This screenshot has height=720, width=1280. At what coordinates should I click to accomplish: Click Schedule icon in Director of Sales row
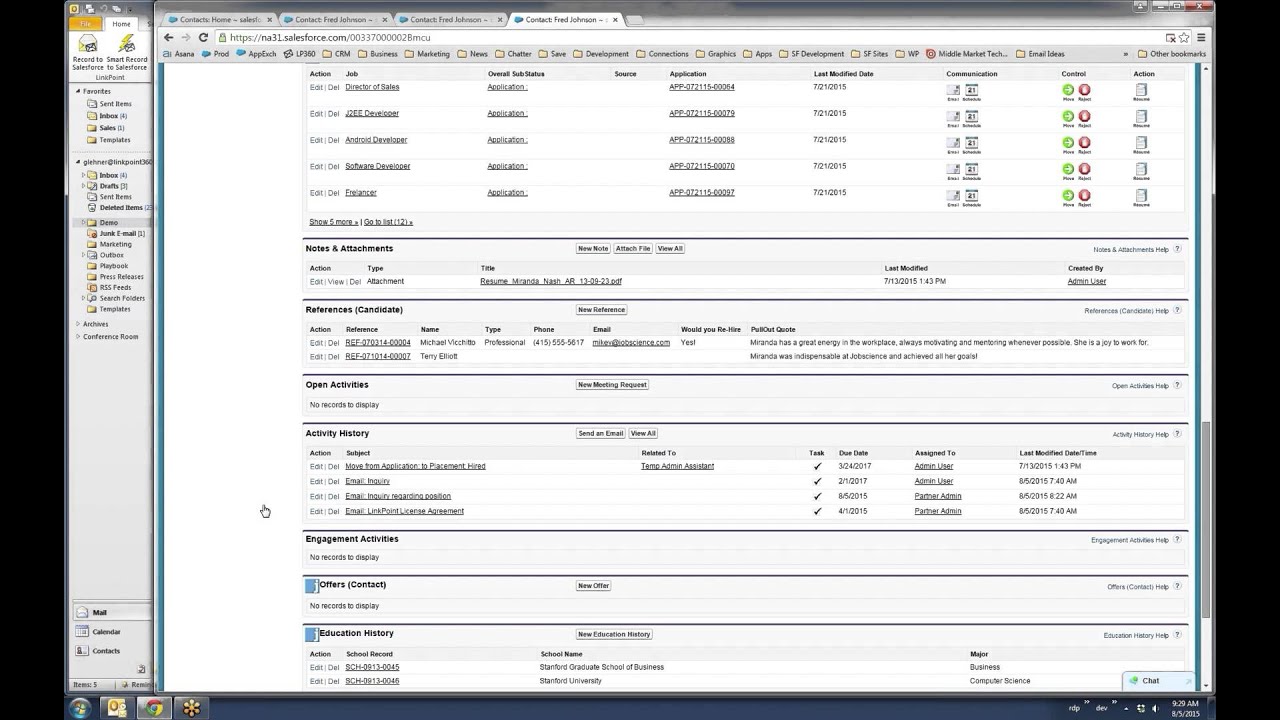coord(971,90)
